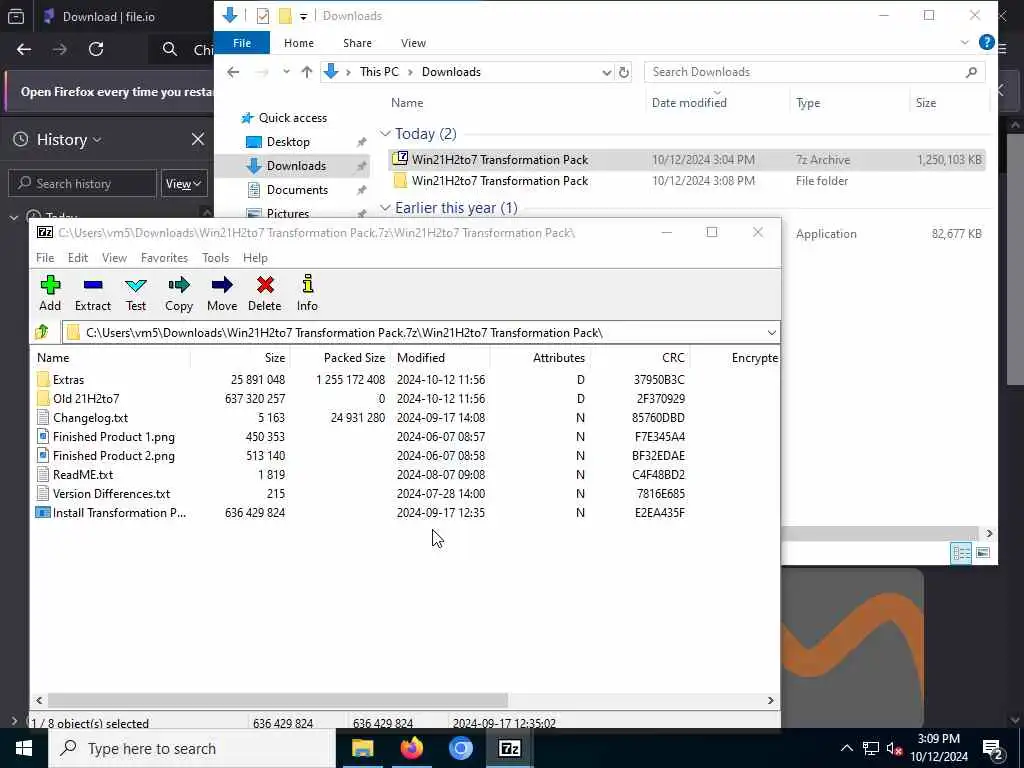Open the Tools menu in 7-Zip

(216, 257)
